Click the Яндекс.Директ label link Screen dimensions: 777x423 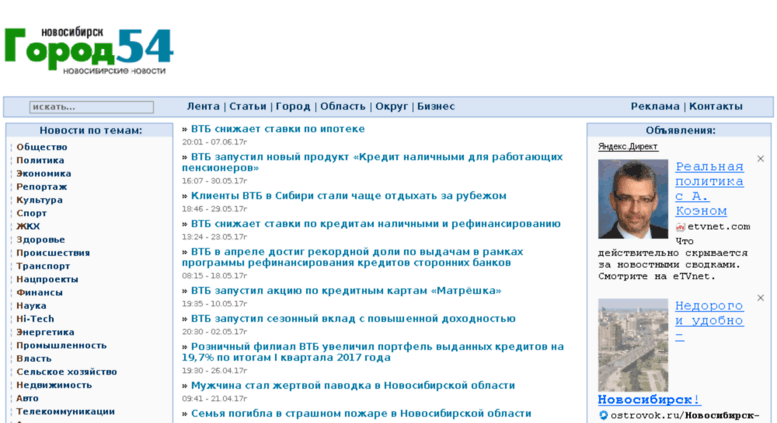coord(627,147)
